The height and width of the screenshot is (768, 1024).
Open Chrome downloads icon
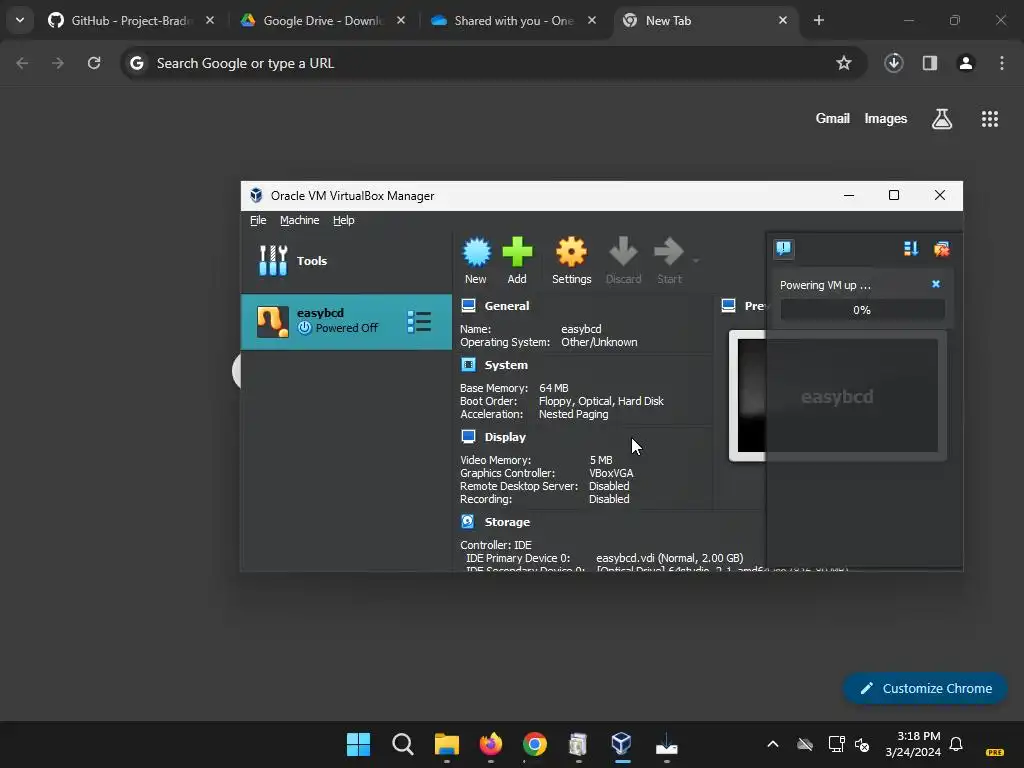[893, 63]
